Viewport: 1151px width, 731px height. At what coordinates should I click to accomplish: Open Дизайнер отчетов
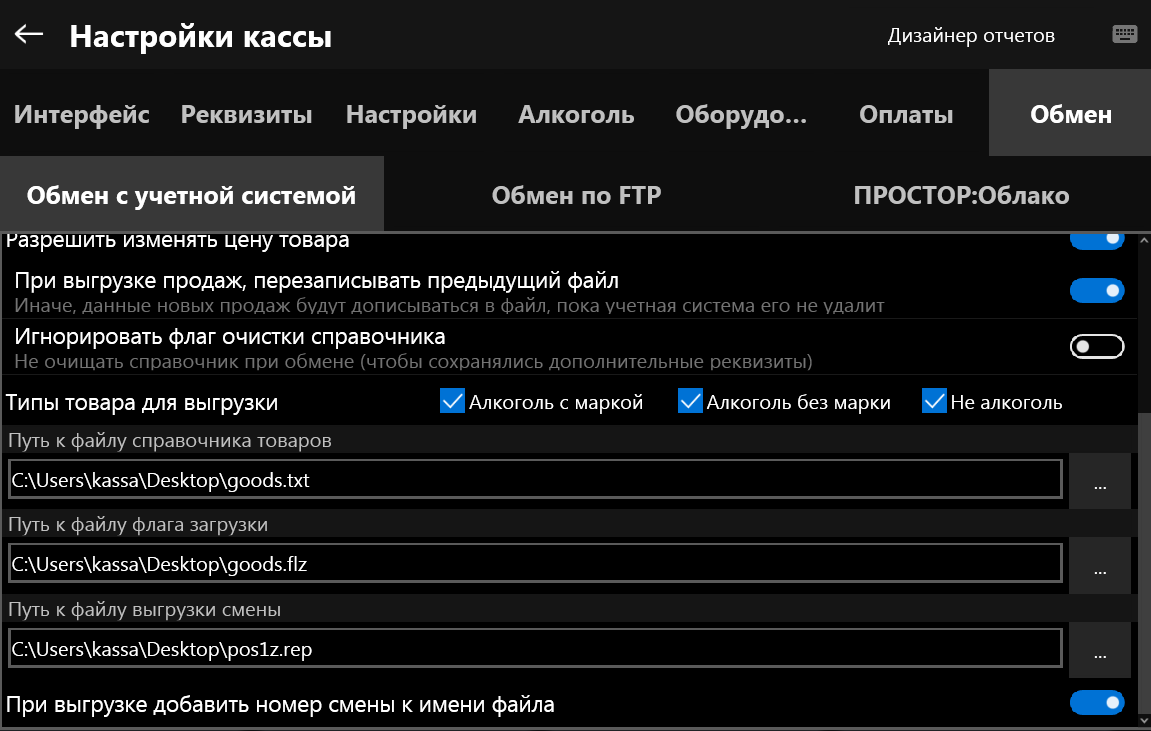tap(970, 36)
